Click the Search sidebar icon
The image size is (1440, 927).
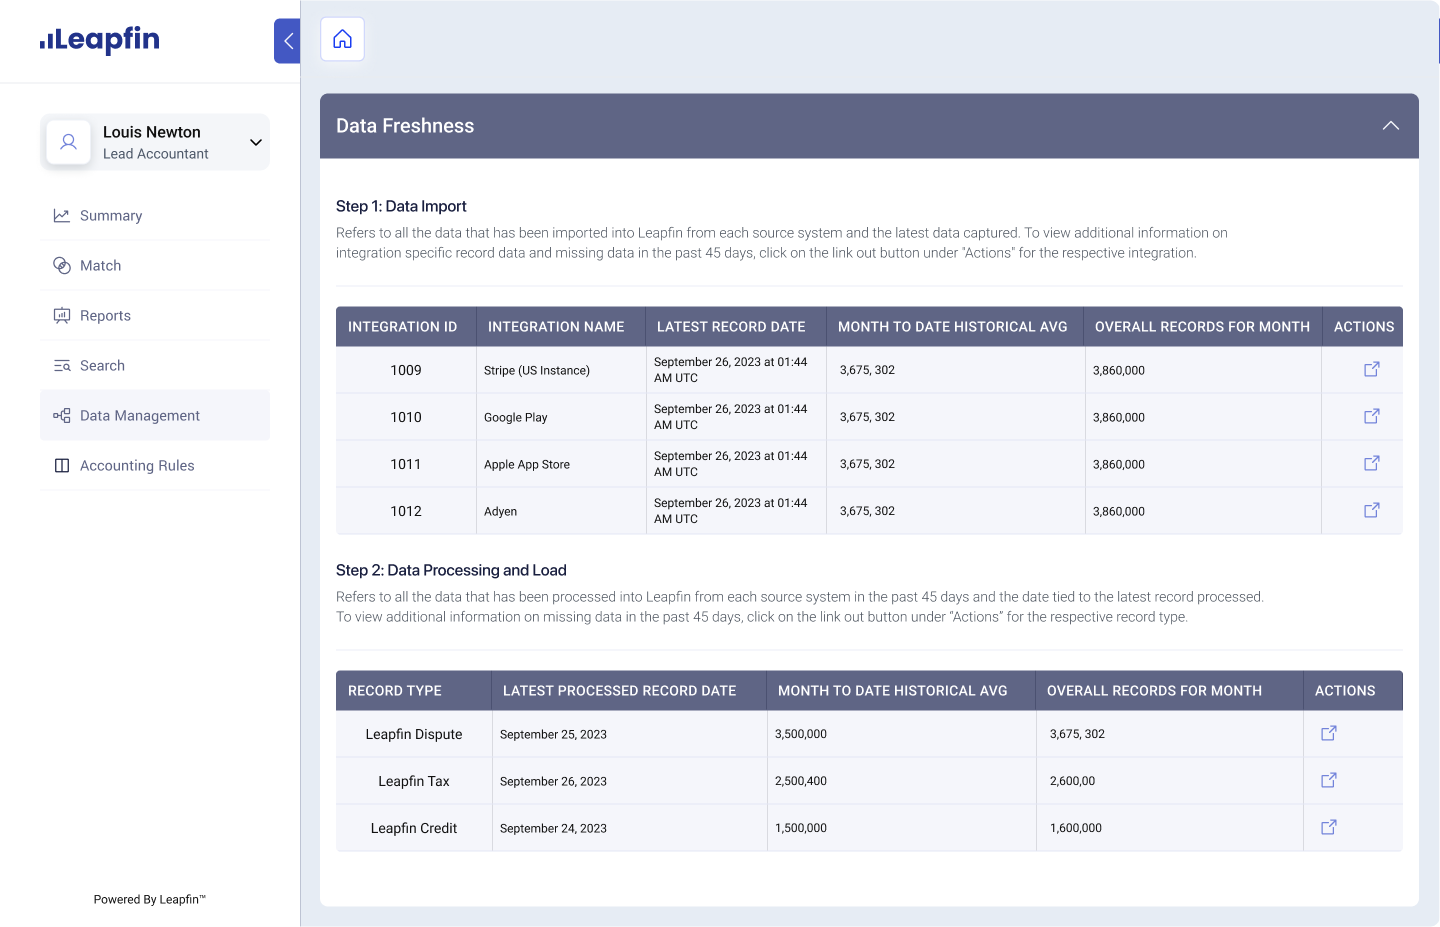pos(61,365)
